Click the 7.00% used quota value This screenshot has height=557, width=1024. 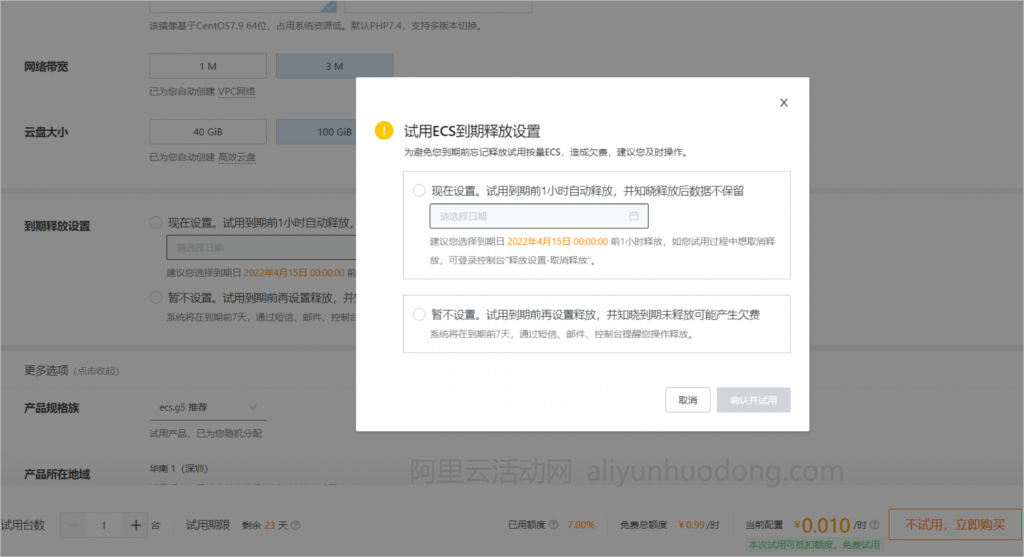(581, 525)
